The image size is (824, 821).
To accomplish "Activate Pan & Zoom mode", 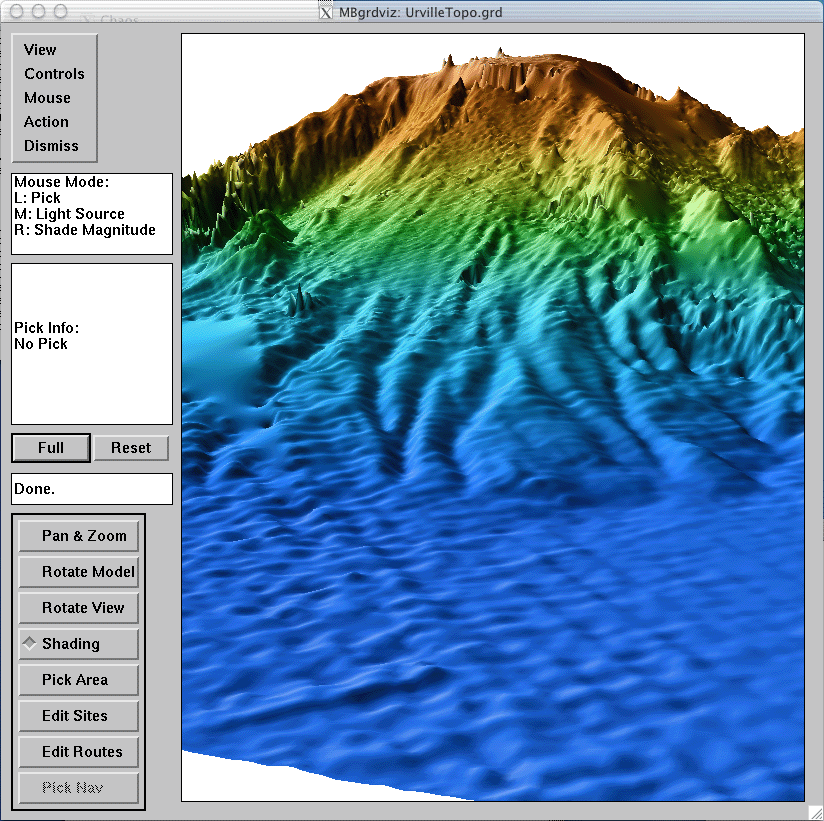I will [78, 535].
